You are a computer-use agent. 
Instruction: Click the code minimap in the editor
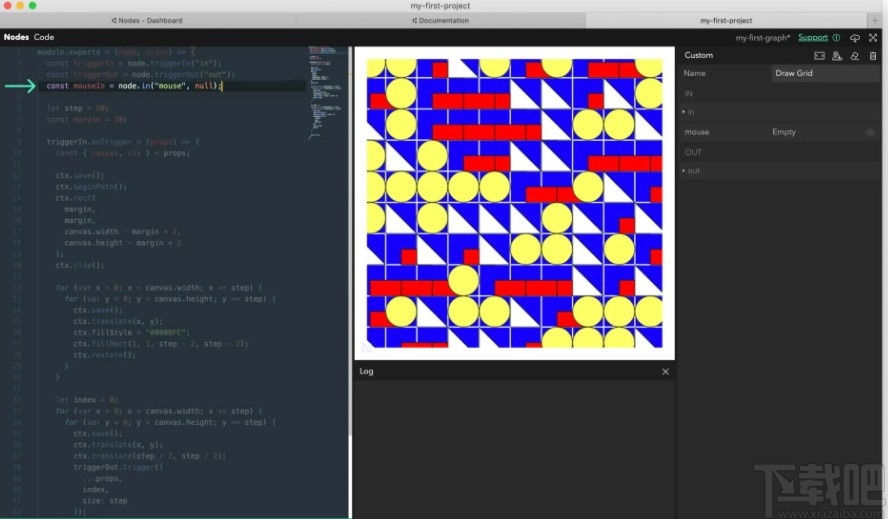[325, 92]
